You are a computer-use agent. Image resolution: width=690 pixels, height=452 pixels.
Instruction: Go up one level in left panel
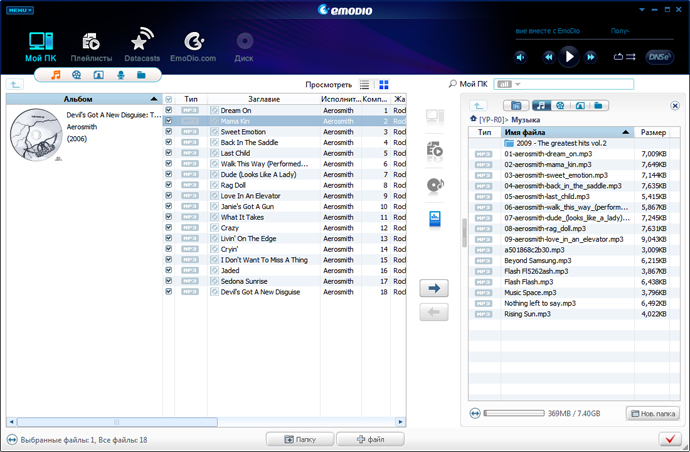[x=15, y=85]
